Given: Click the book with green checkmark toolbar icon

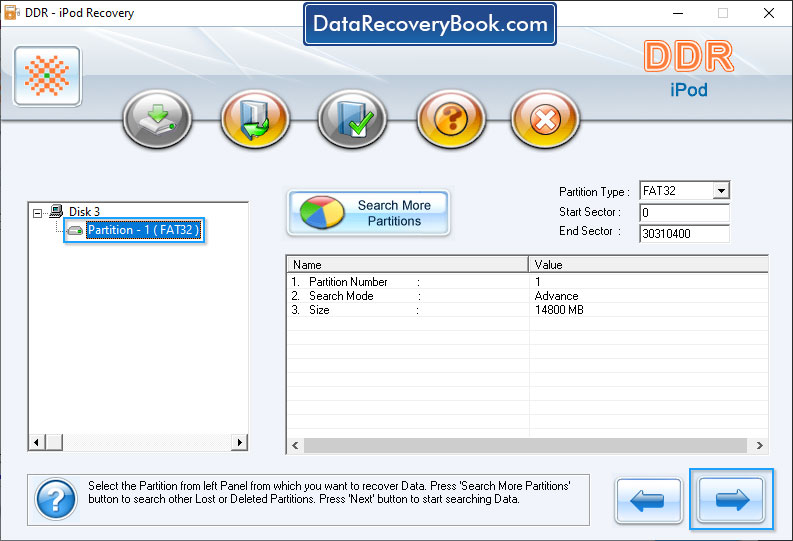Looking at the screenshot, I should pyautogui.click(x=353, y=119).
